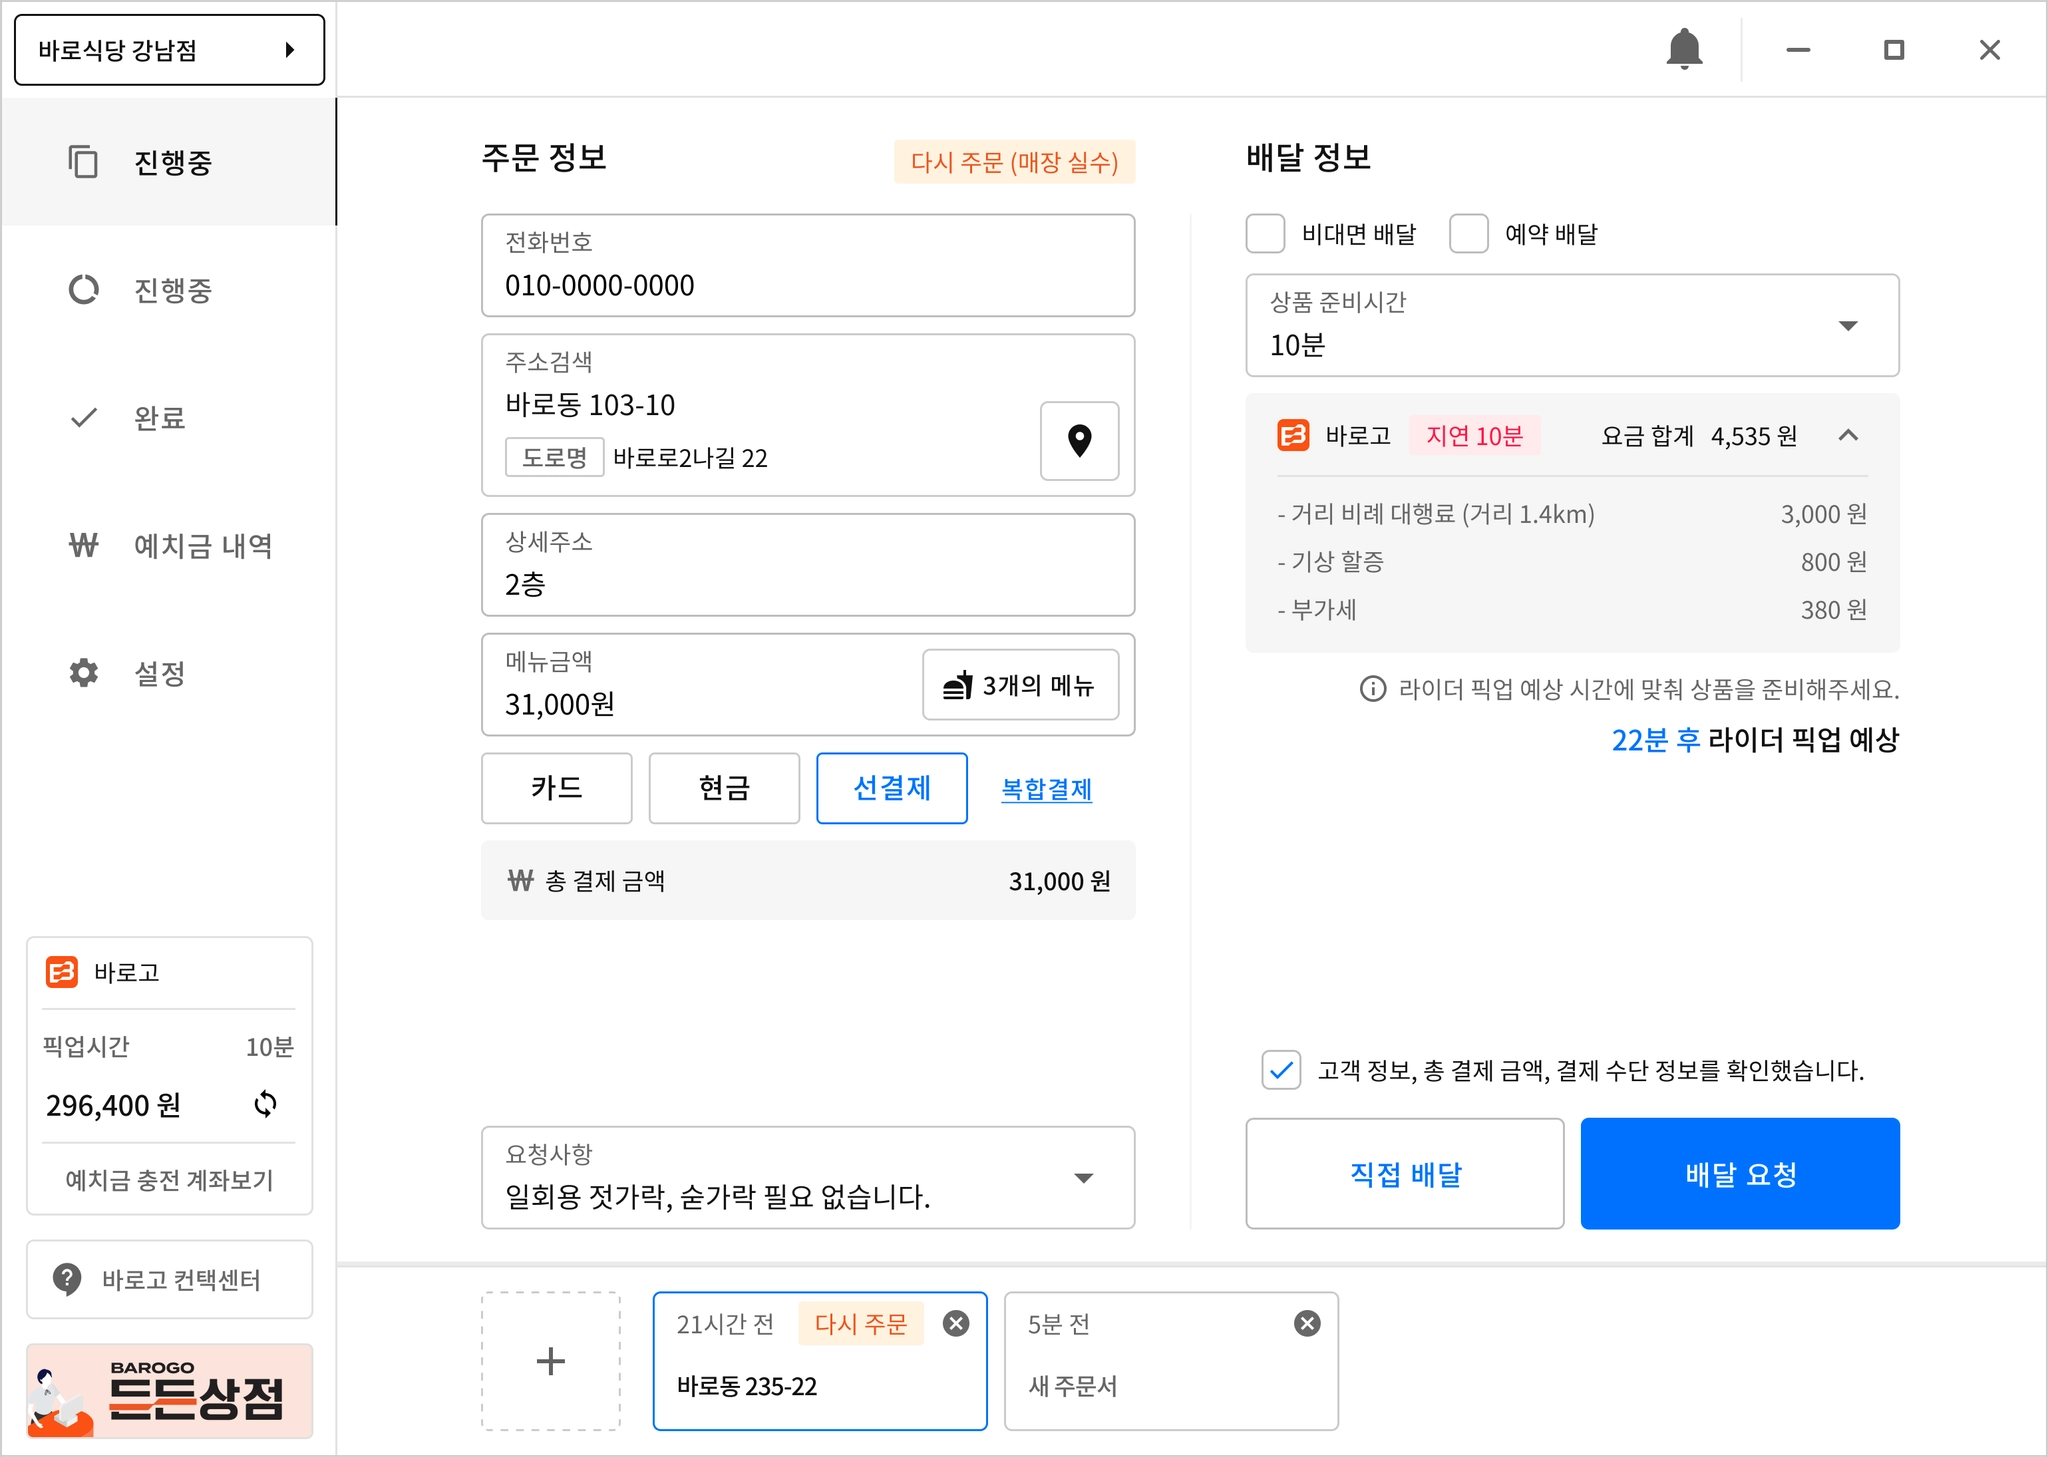
Task: Open 바로고 컨택센터 help icon
Action: tap(67, 1279)
